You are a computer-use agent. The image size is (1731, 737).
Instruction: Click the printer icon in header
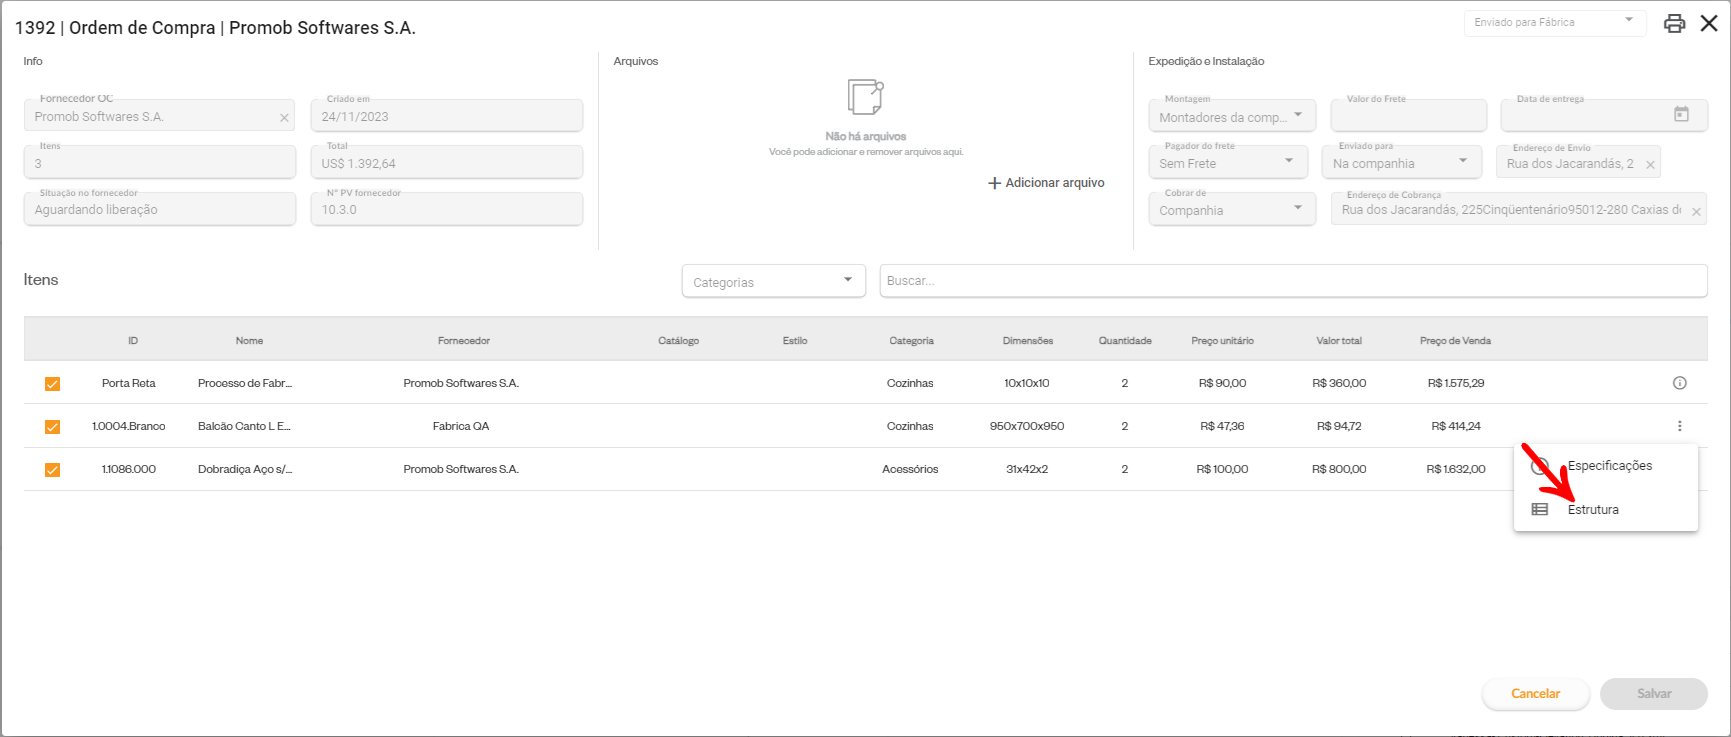(1674, 23)
